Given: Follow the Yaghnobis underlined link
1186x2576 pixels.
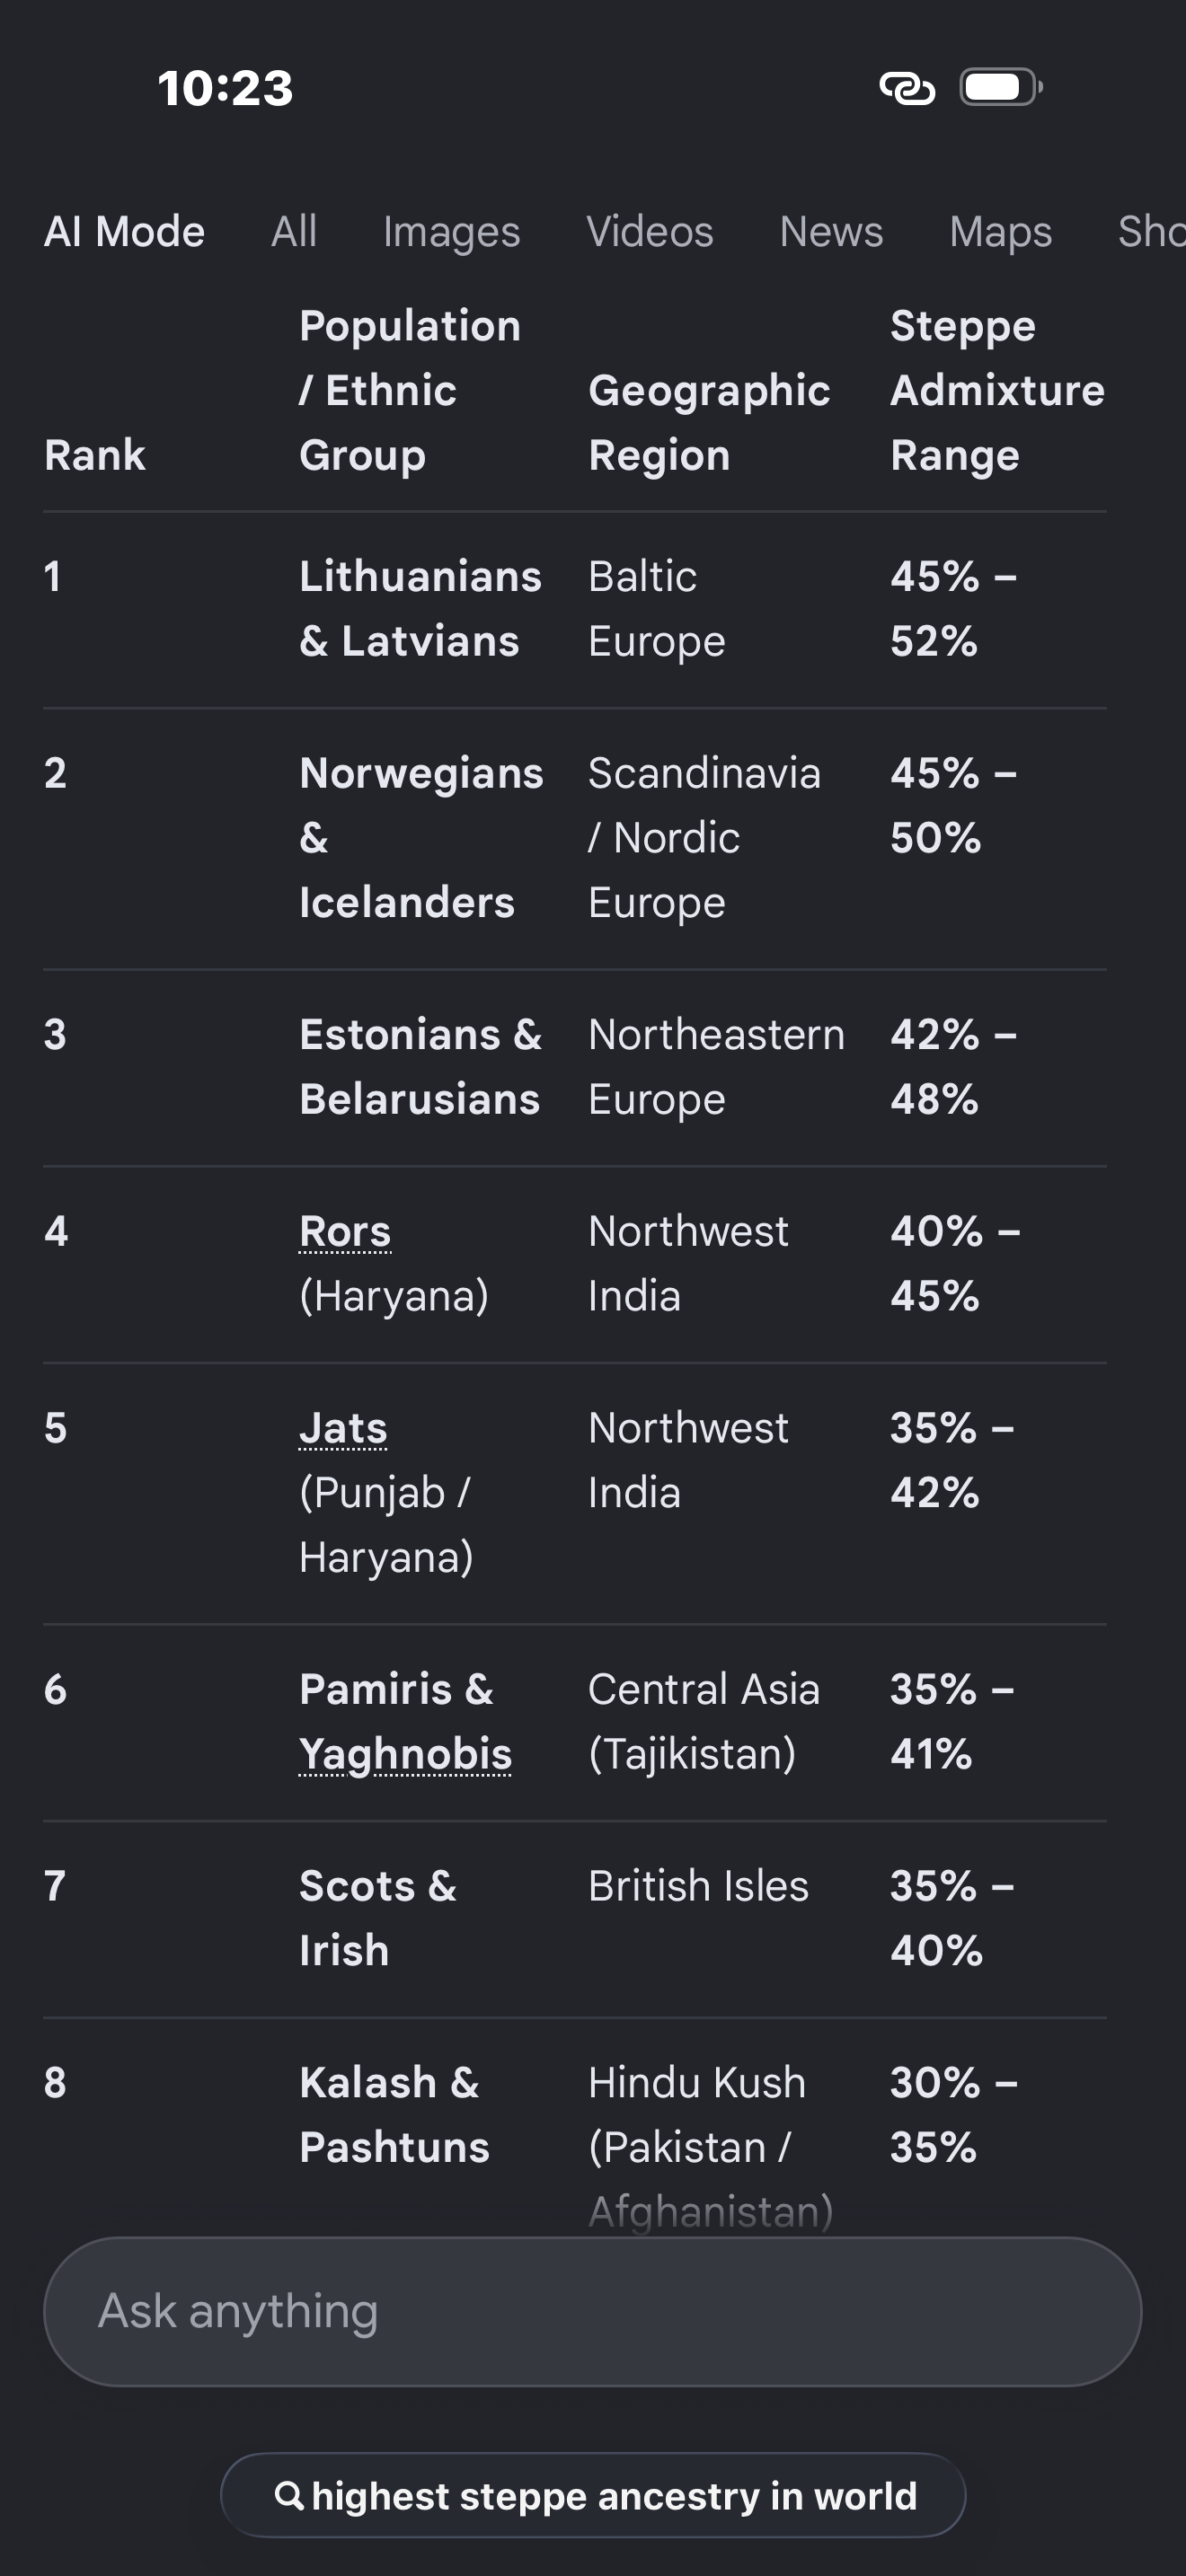Looking at the screenshot, I should point(405,1755).
